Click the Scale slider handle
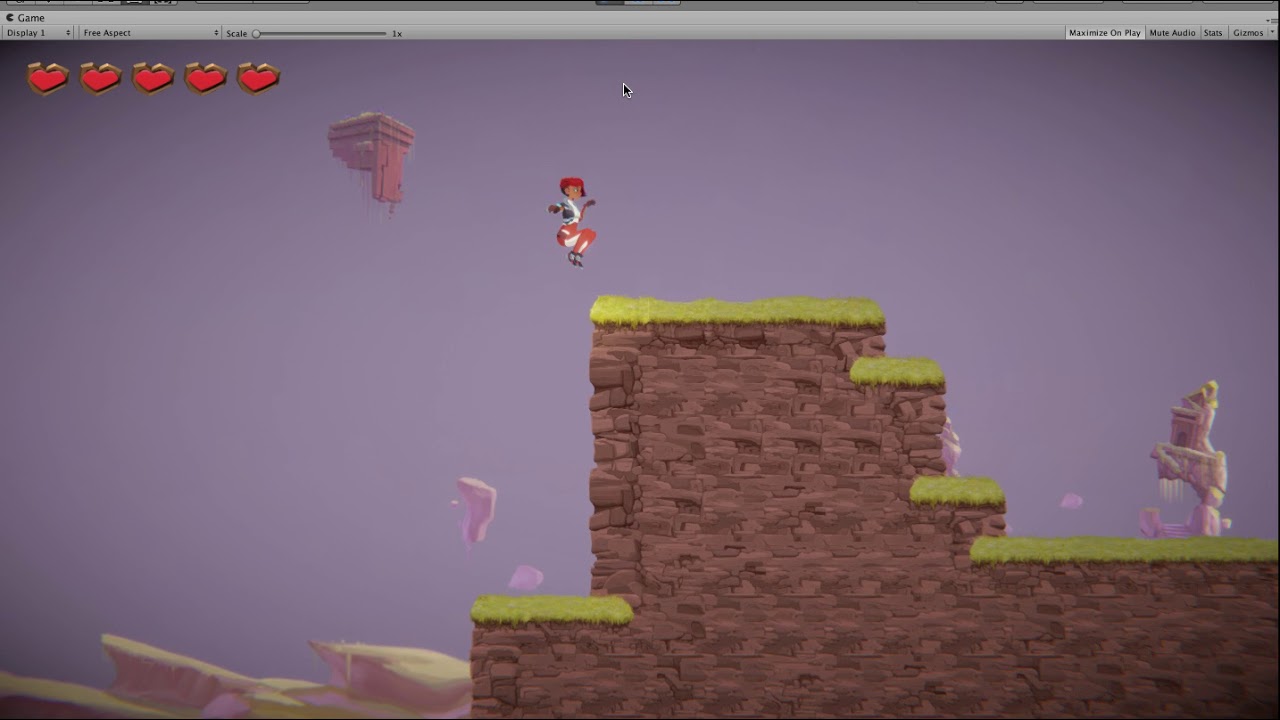 point(256,33)
